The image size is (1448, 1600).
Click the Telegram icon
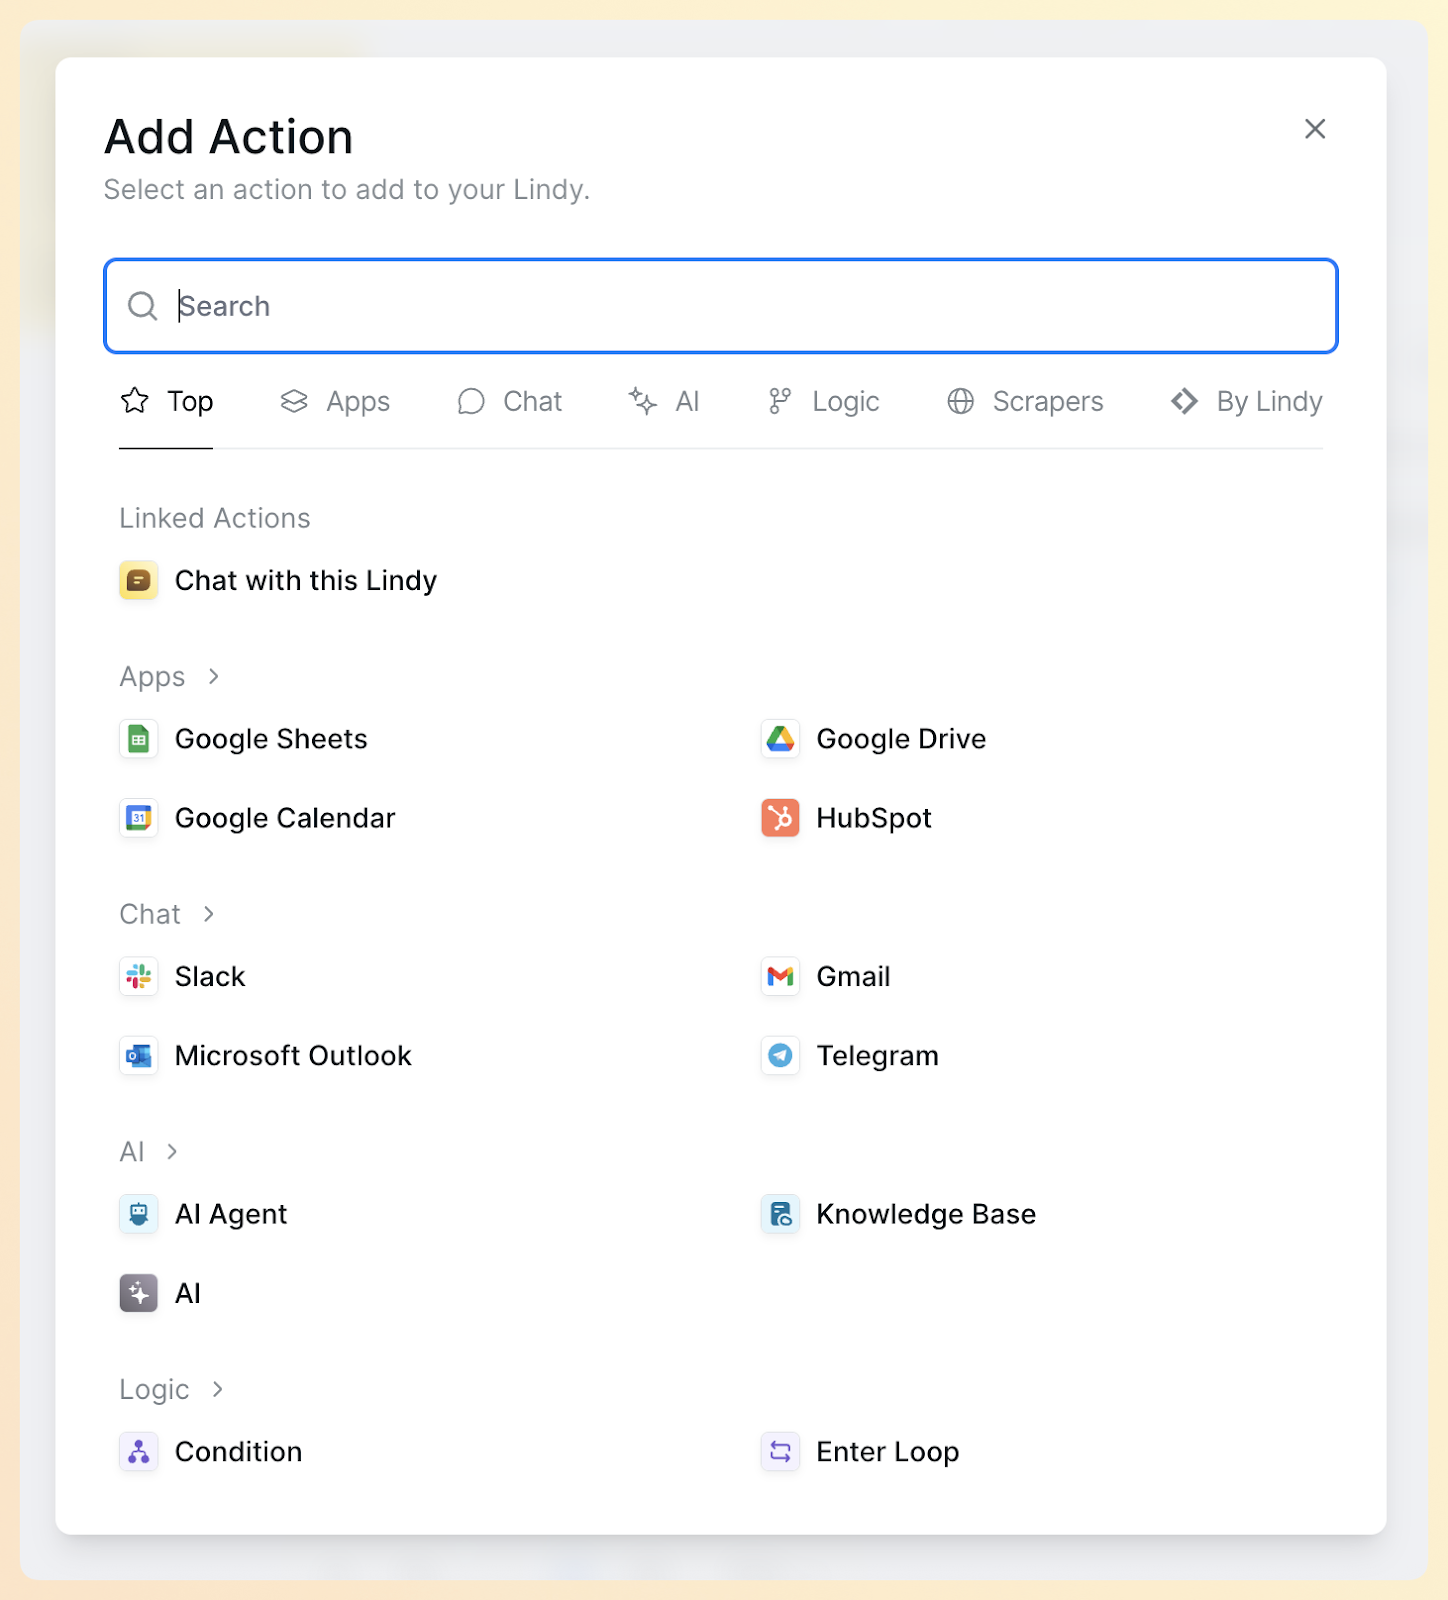coord(780,1056)
